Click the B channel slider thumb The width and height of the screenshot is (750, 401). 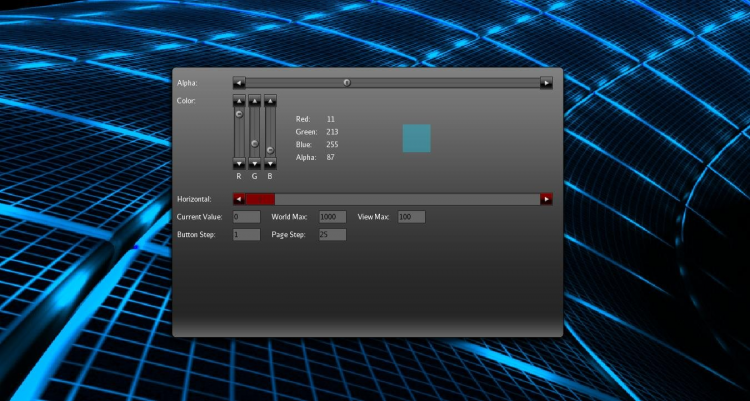tap(270, 150)
